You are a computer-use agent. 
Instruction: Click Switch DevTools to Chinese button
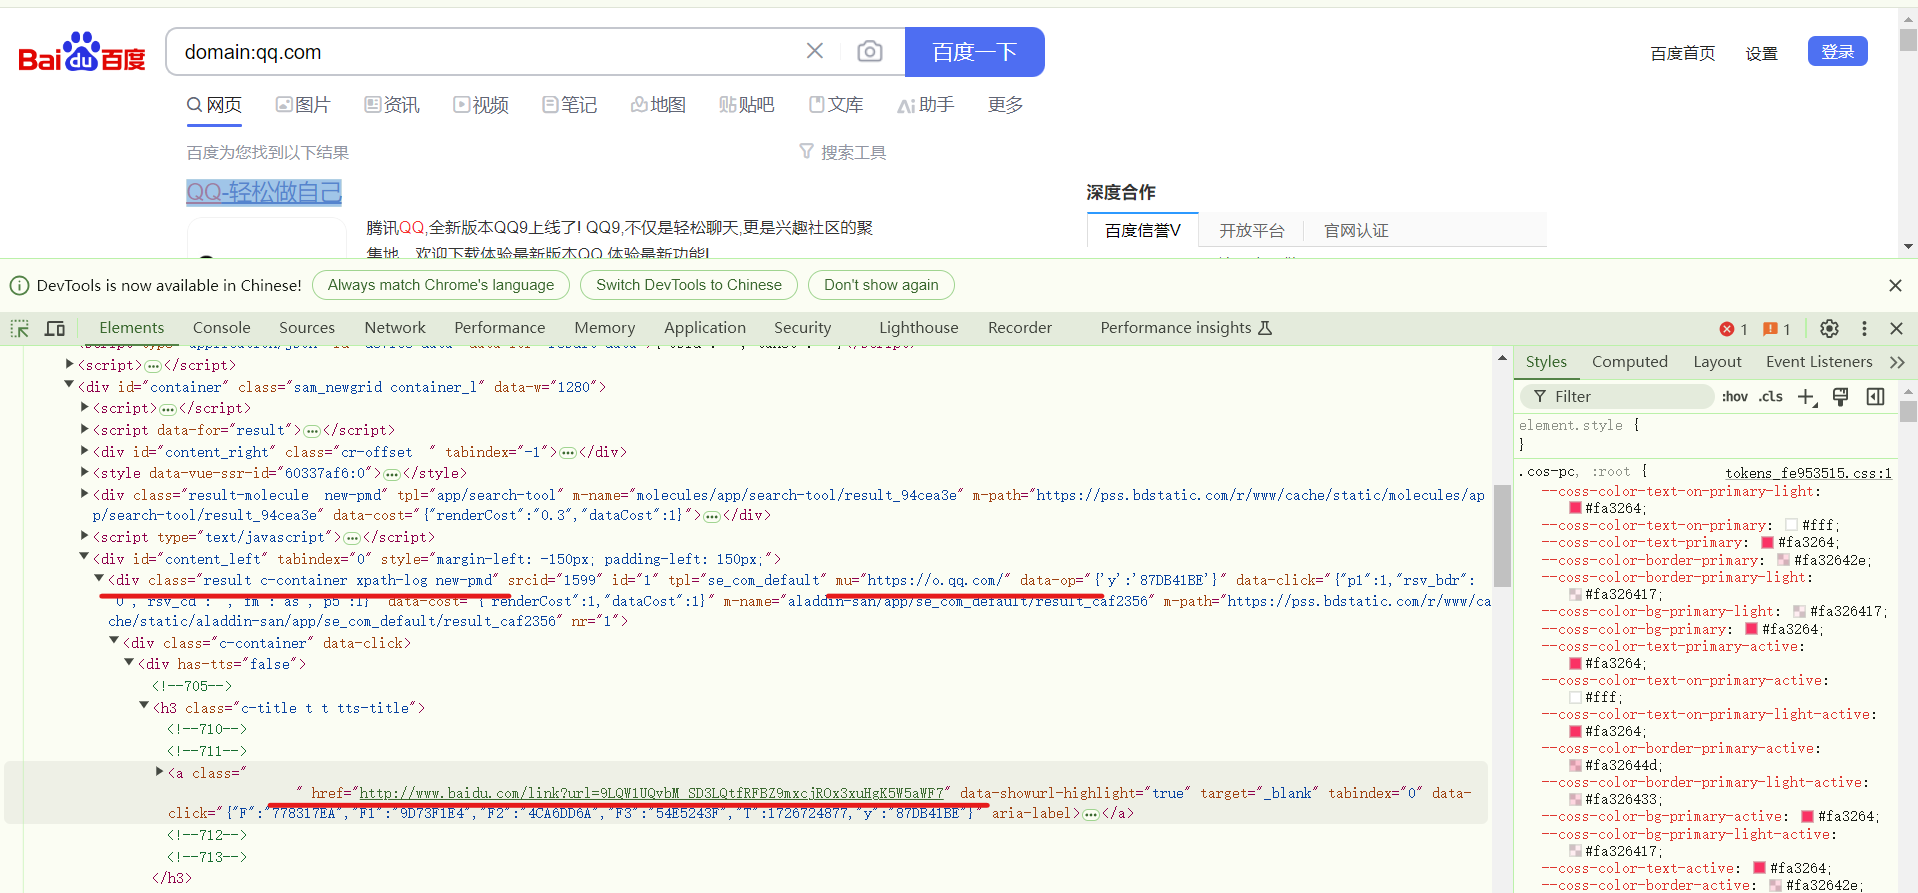[689, 285]
